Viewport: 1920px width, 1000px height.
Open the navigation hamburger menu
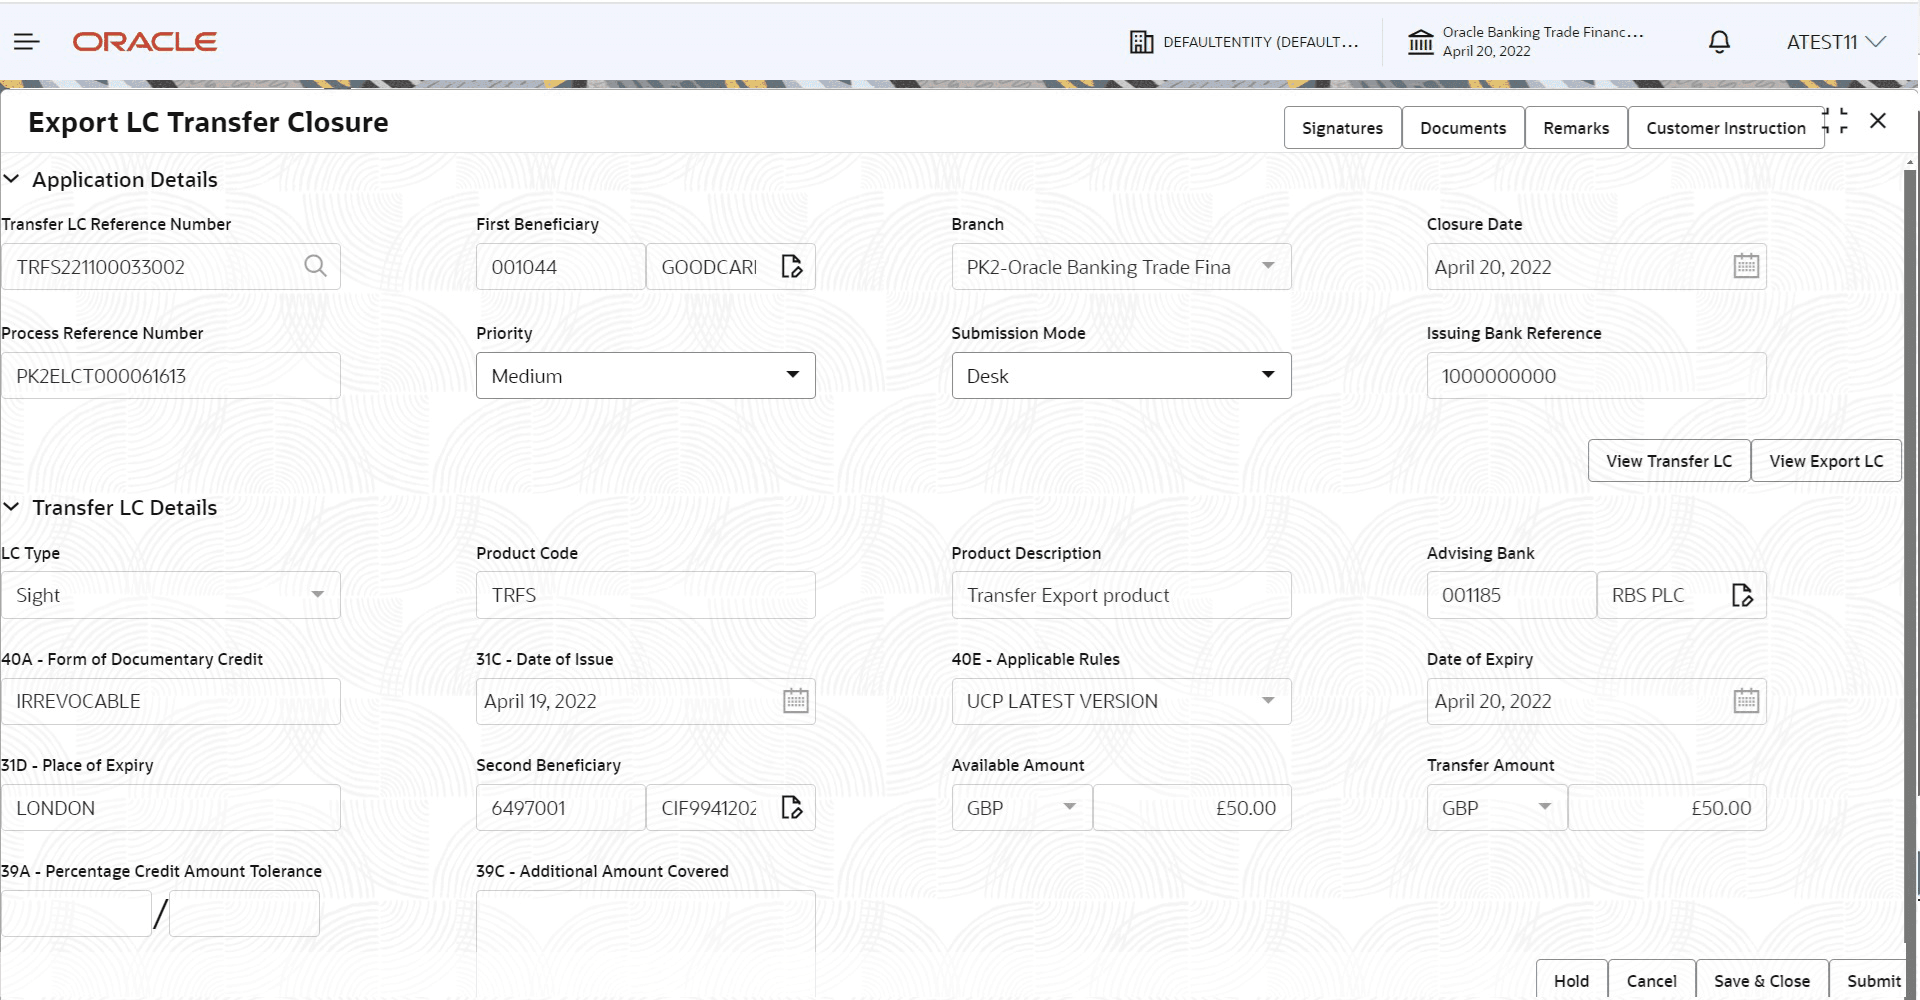click(x=26, y=41)
